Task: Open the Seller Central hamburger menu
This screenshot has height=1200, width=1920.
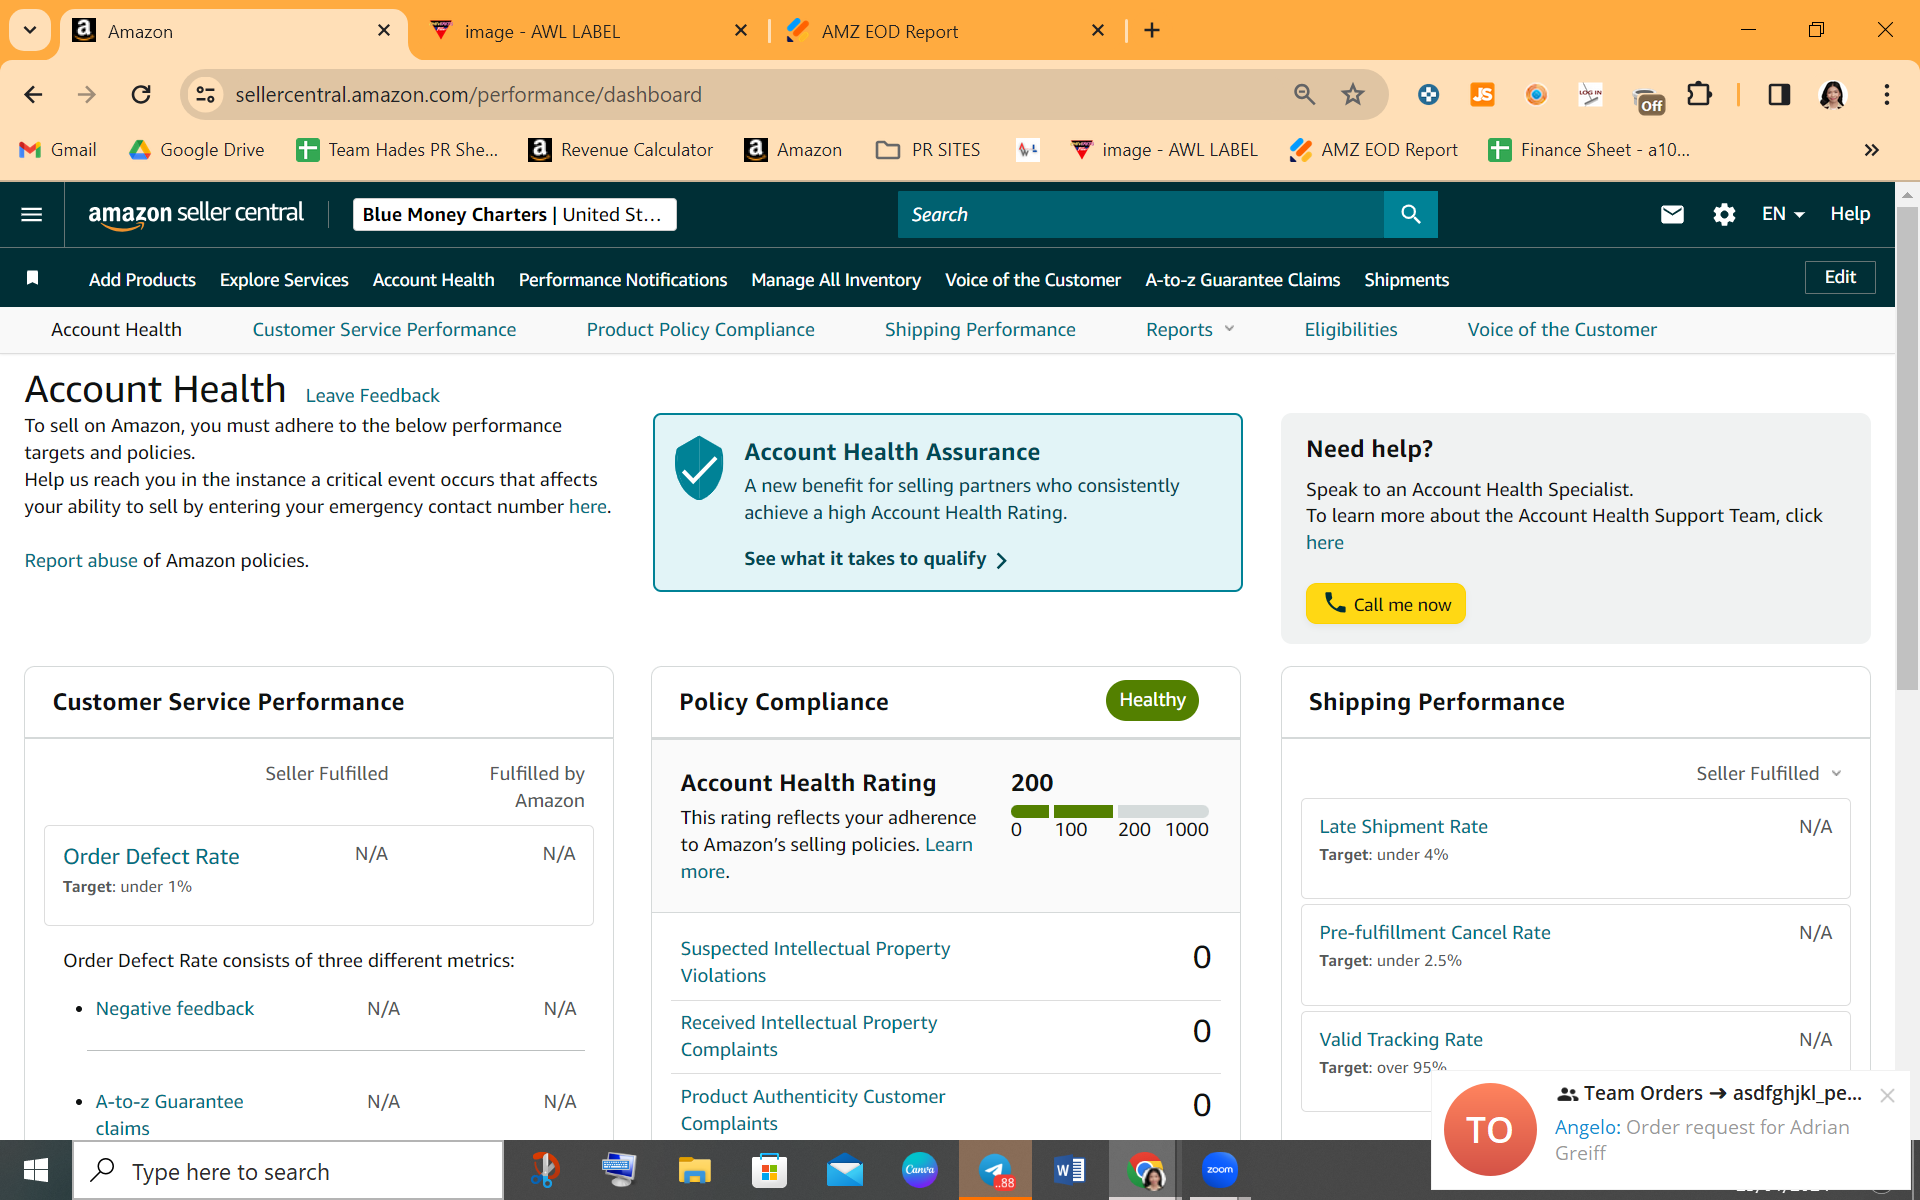Action: (x=32, y=214)
